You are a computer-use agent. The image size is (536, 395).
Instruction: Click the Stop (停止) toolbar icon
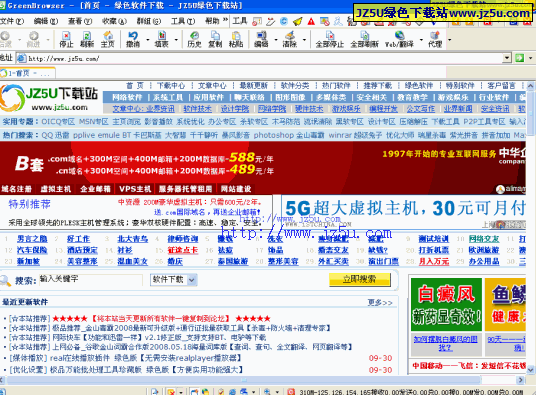point(66,39)
